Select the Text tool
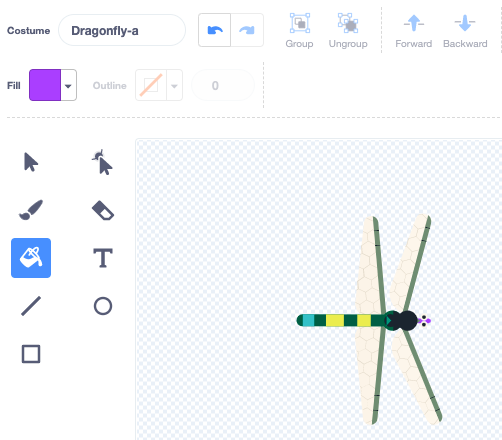Viewport: 502px width, 440px height. [x=103, y=258]
